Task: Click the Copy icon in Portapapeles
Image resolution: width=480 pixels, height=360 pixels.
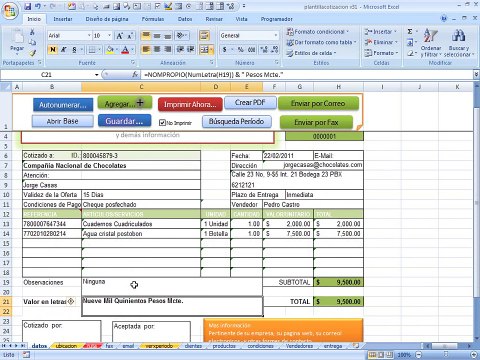Action: pos(32,42)
